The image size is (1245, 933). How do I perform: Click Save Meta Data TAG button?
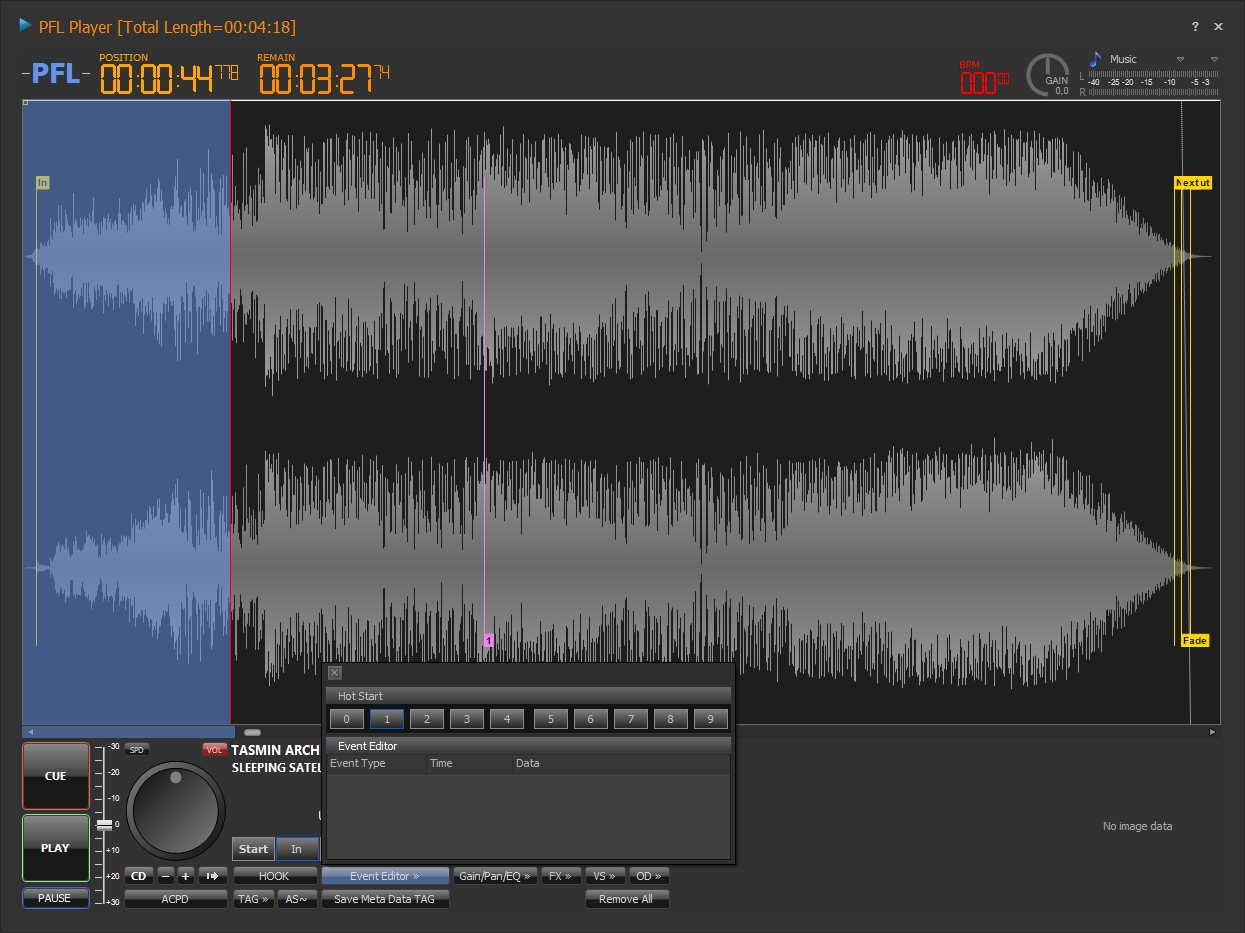(x=385, y=899)
